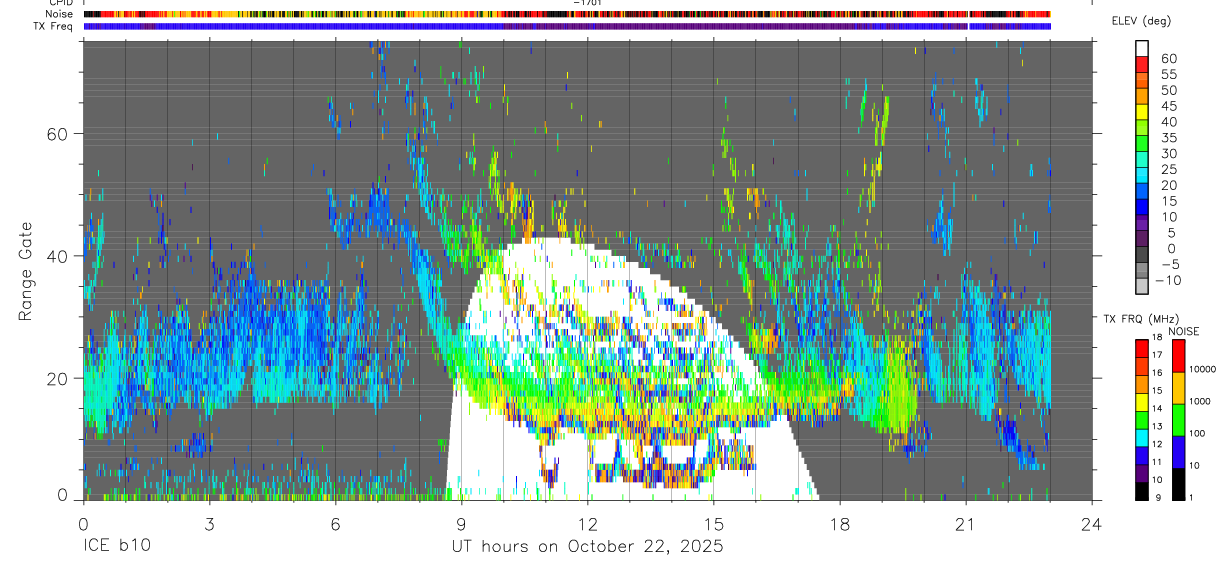
Task: Select the '45' label on ELEV colorbar
Action: coord(1168,106)
